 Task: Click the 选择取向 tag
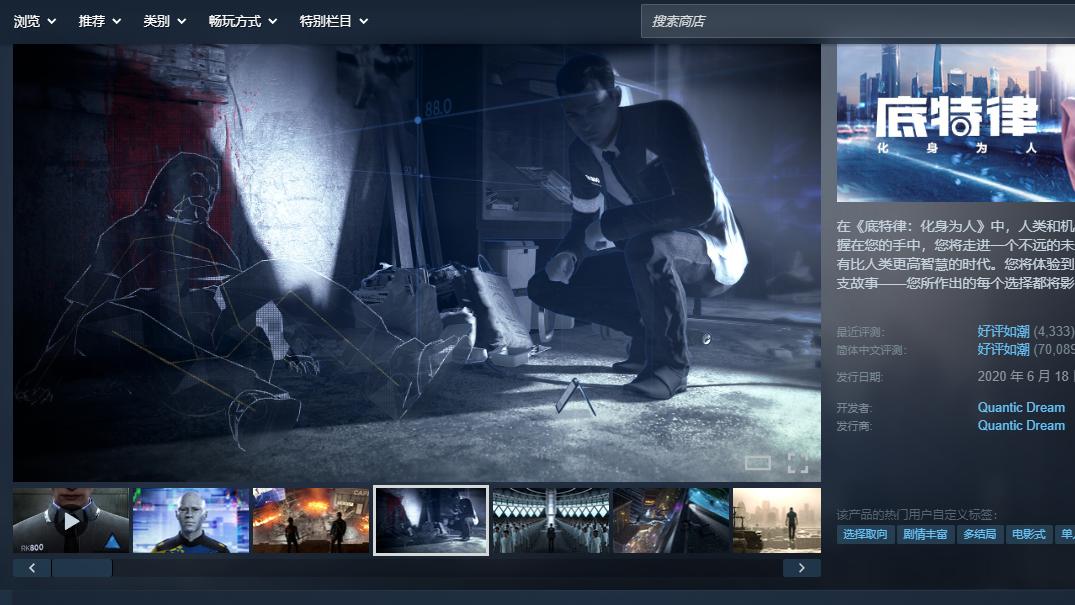click(865, 534)
